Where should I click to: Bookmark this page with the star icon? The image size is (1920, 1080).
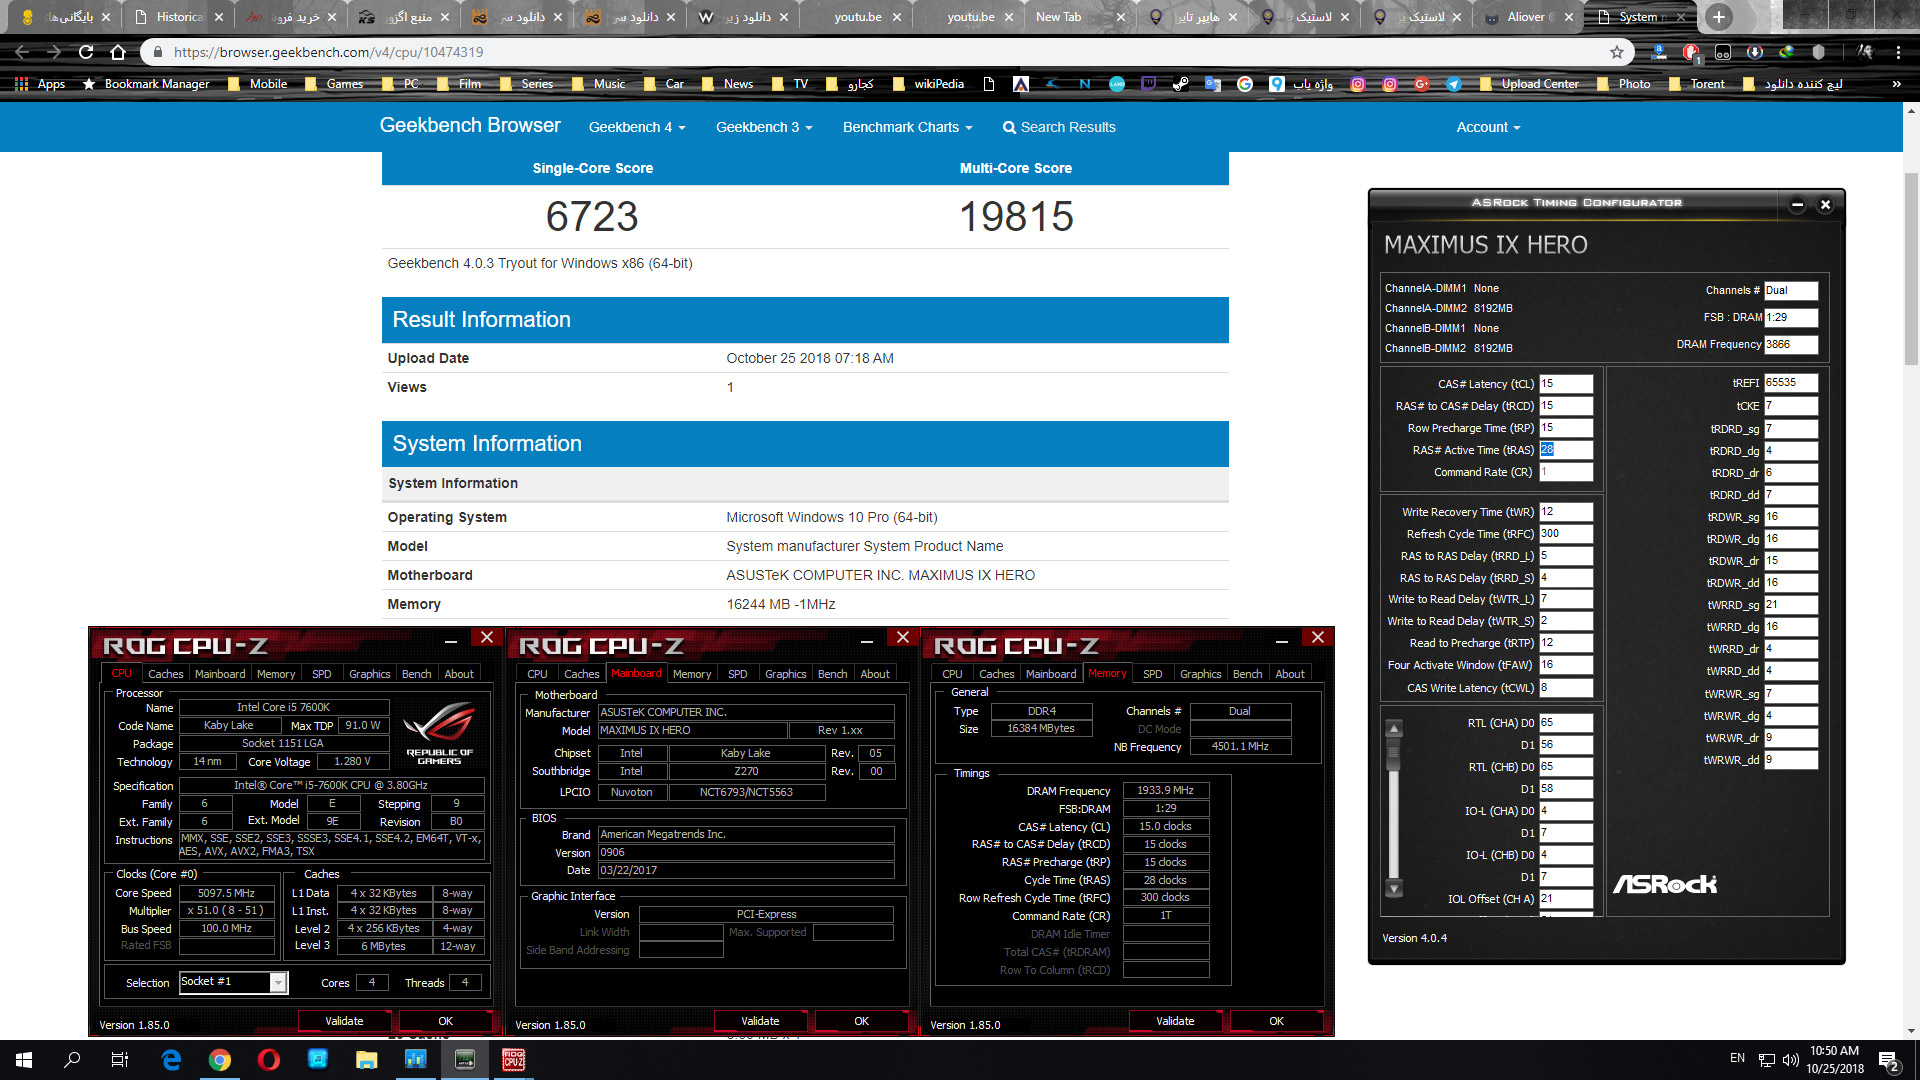[x=1617, y=52]
